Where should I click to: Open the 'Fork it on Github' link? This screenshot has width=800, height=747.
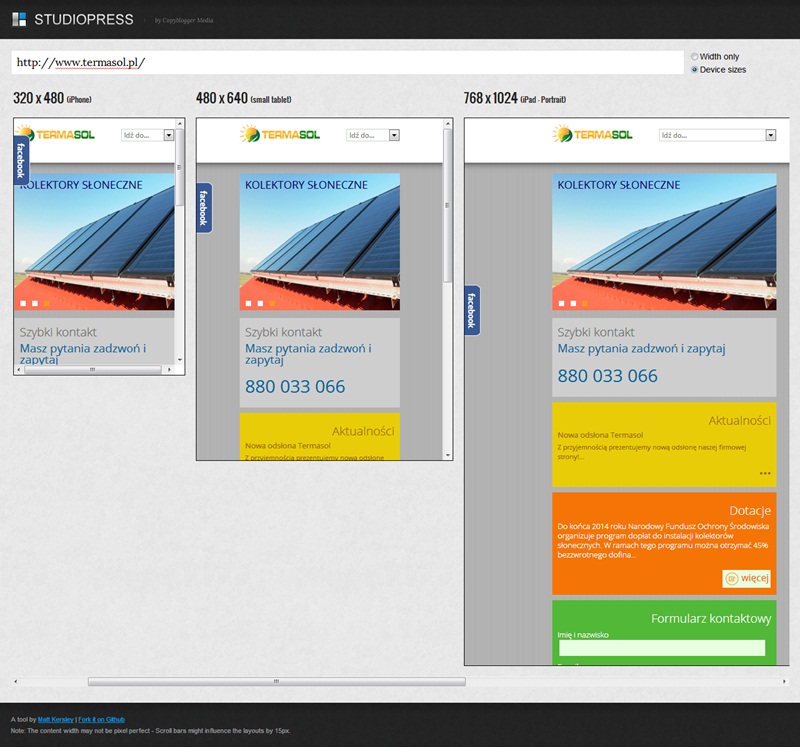click(x=102, y=720)
